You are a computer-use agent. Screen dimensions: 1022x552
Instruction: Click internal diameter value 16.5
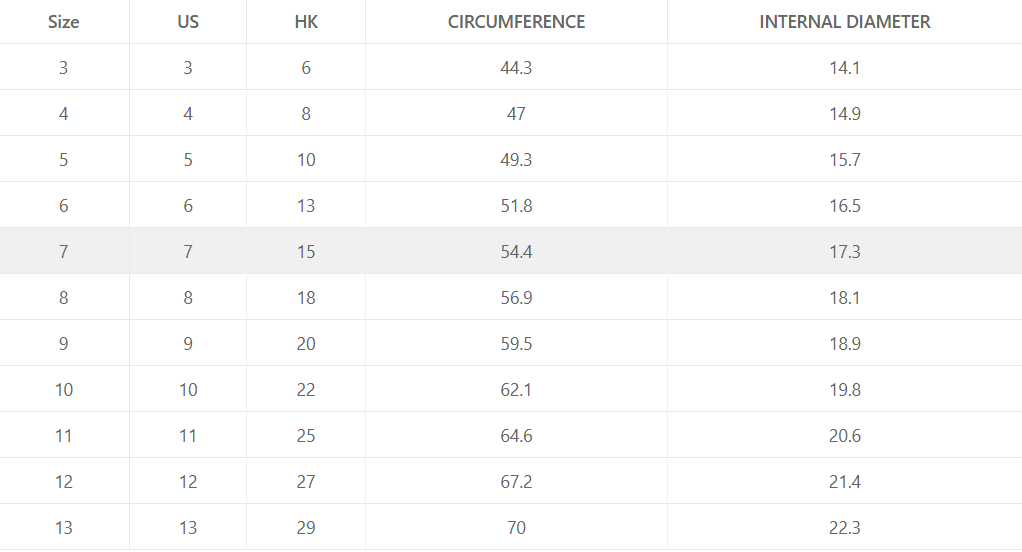click(x=845, y=206)
